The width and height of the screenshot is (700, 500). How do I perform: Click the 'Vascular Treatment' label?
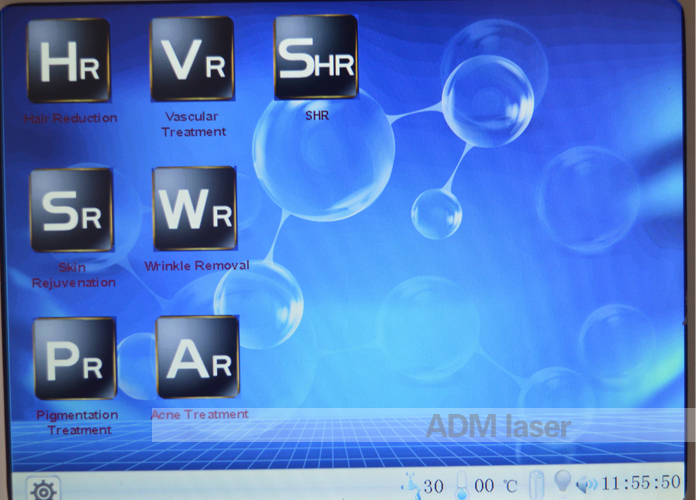[193, 124]
